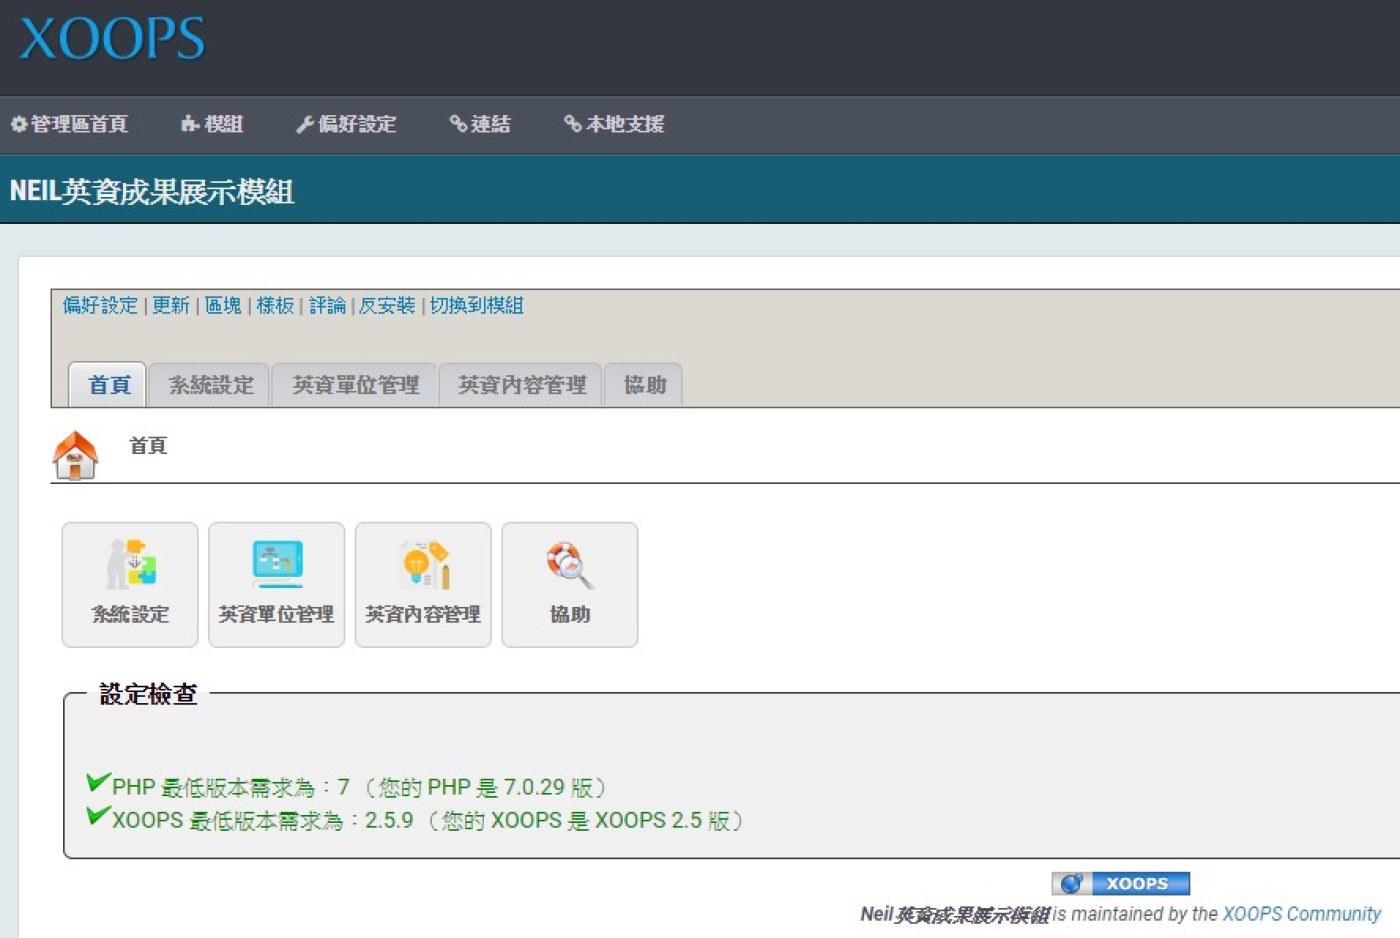Open the 系統設定 puzzle icon tile
Image resolution: width=1400 pixels, height=938 pixels.
pyautogui.click(x=130, y=584)
